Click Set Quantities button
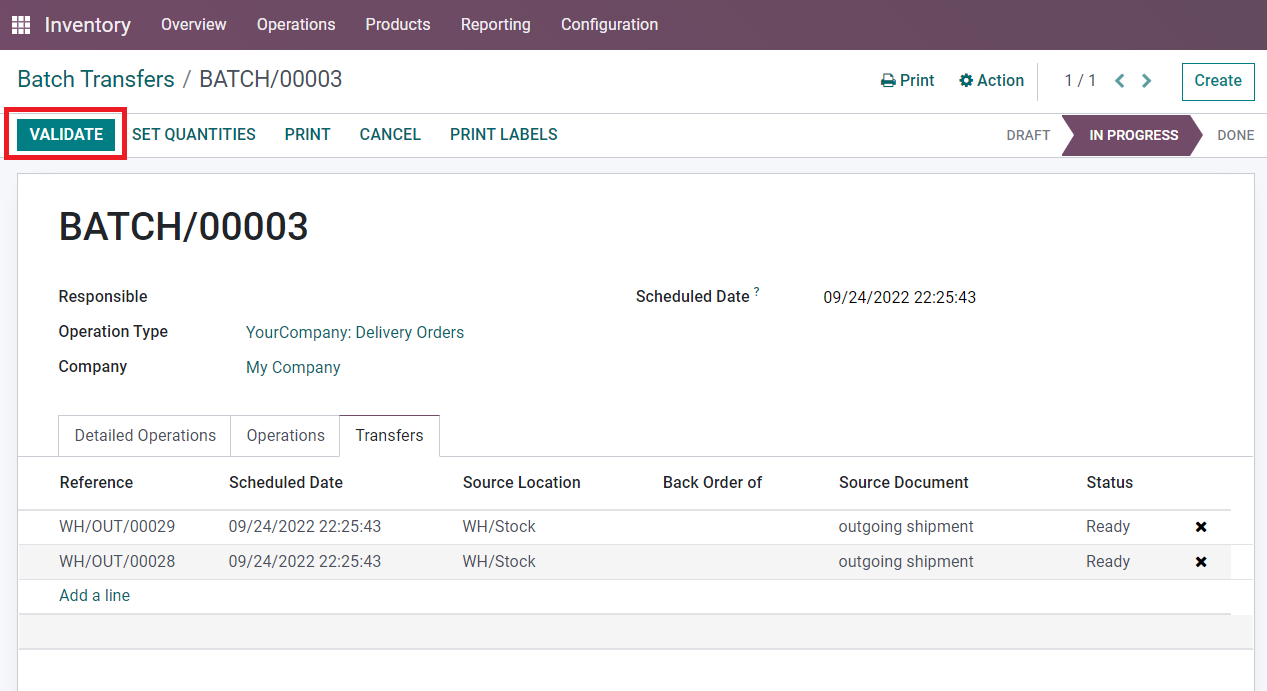Screen dimensions: 1267x691 pyautogui.click(x=194, y=135)
